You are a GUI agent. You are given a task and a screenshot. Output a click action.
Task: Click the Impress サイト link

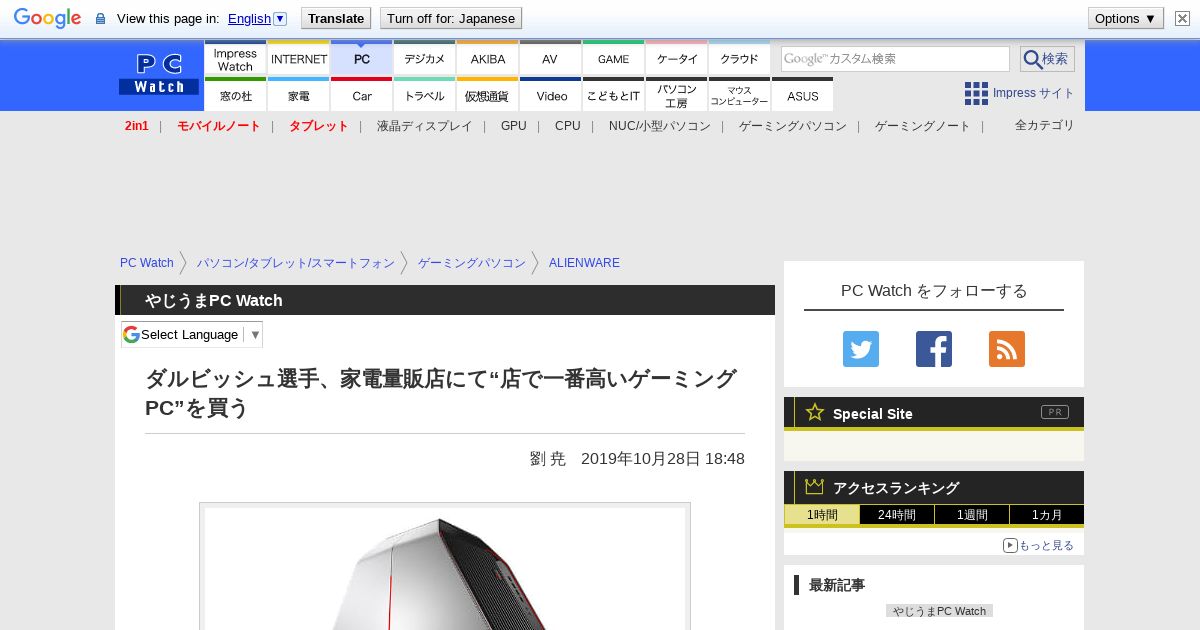1034,93
